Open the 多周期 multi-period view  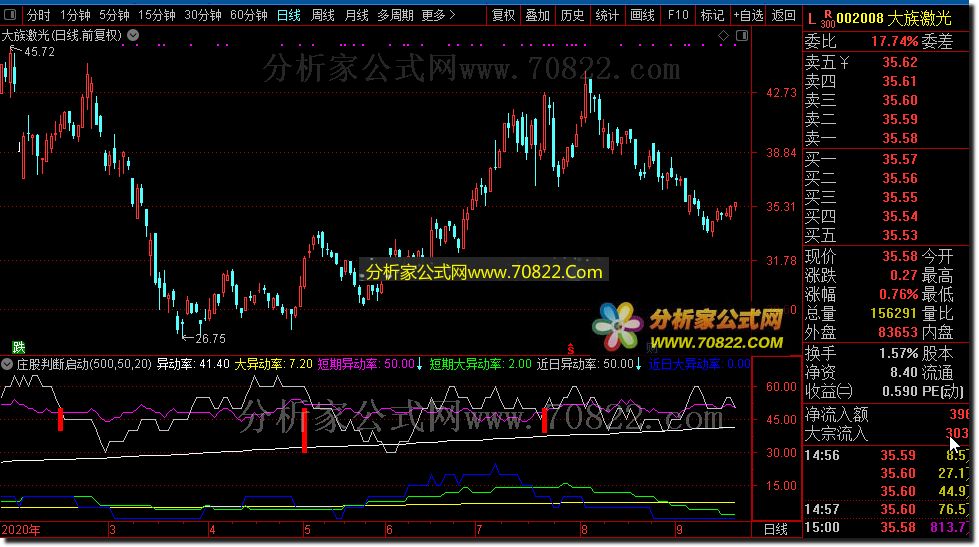click(395, 14)
